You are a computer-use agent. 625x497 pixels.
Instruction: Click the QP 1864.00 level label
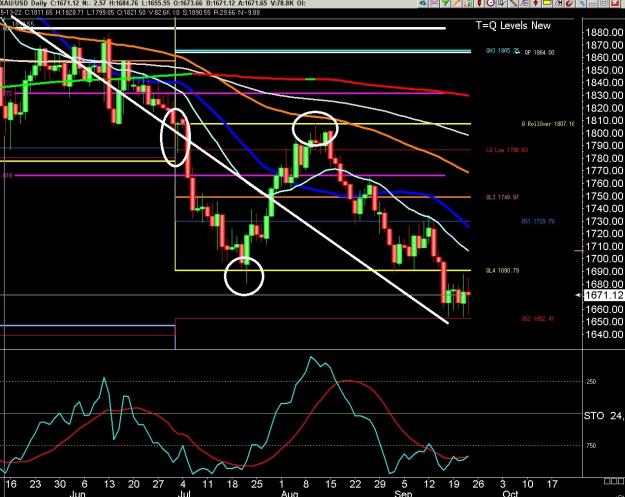pyautogui.click(x=539, y=52)
